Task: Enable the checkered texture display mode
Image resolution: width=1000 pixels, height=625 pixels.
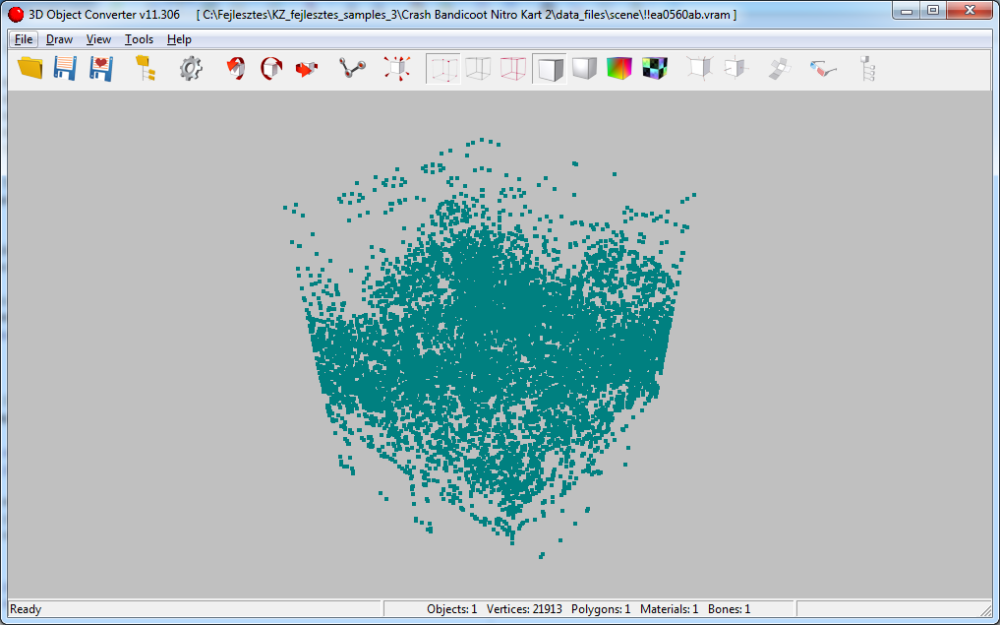Action: point(654,68)
